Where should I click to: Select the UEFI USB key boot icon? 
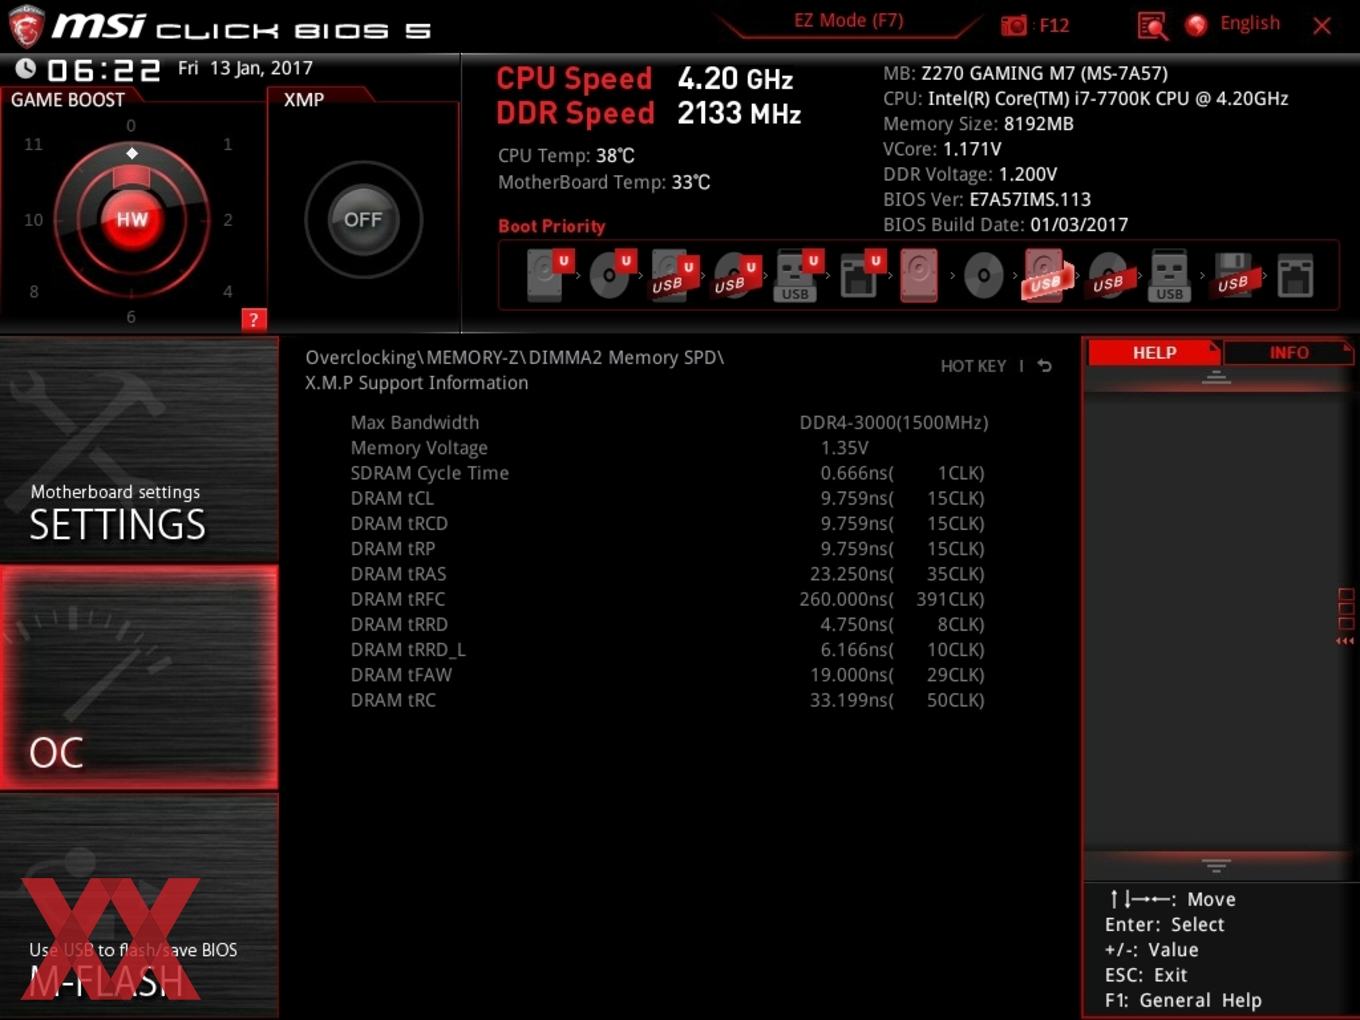(798, 275)
